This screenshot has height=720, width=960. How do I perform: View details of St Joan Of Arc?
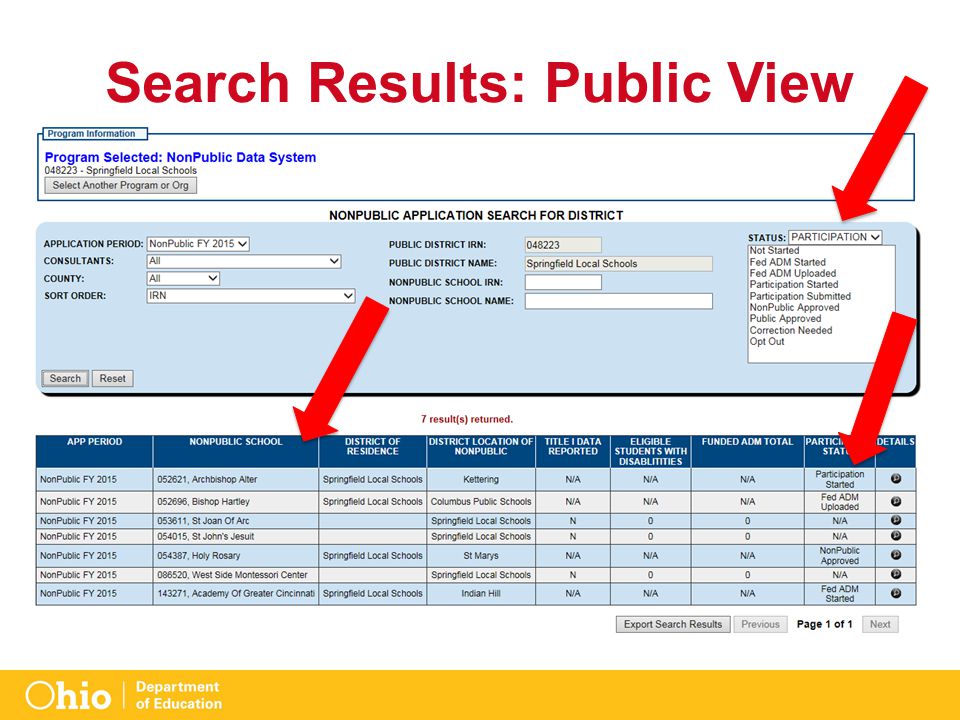coord(896,520)
